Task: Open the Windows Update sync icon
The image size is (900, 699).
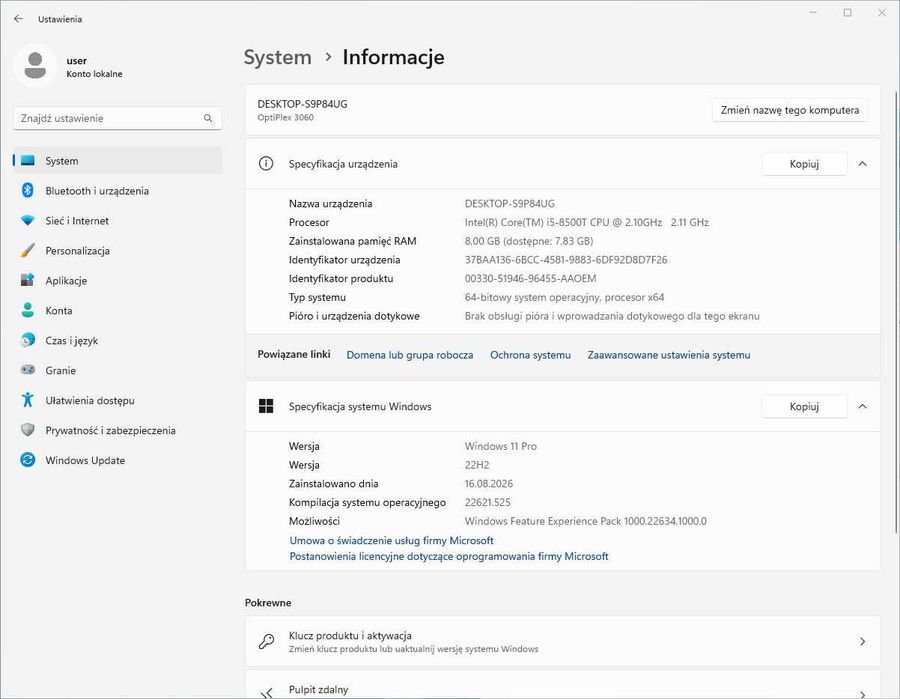Action: [x=28, y=460]
